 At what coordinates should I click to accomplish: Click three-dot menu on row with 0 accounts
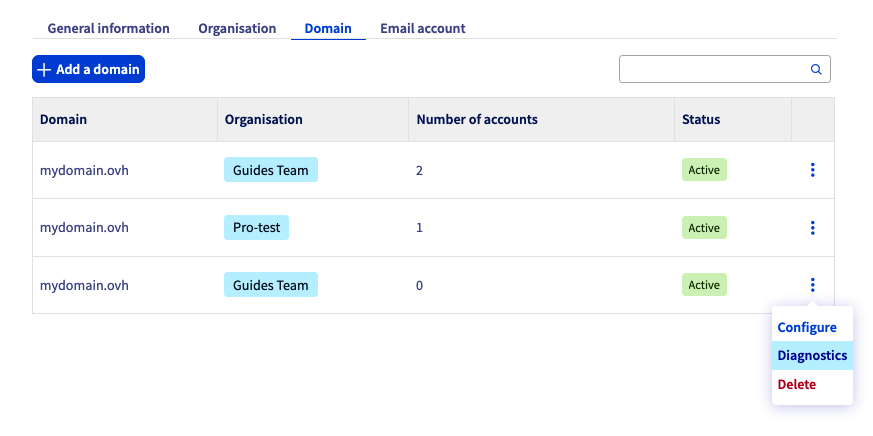point(812,285)
